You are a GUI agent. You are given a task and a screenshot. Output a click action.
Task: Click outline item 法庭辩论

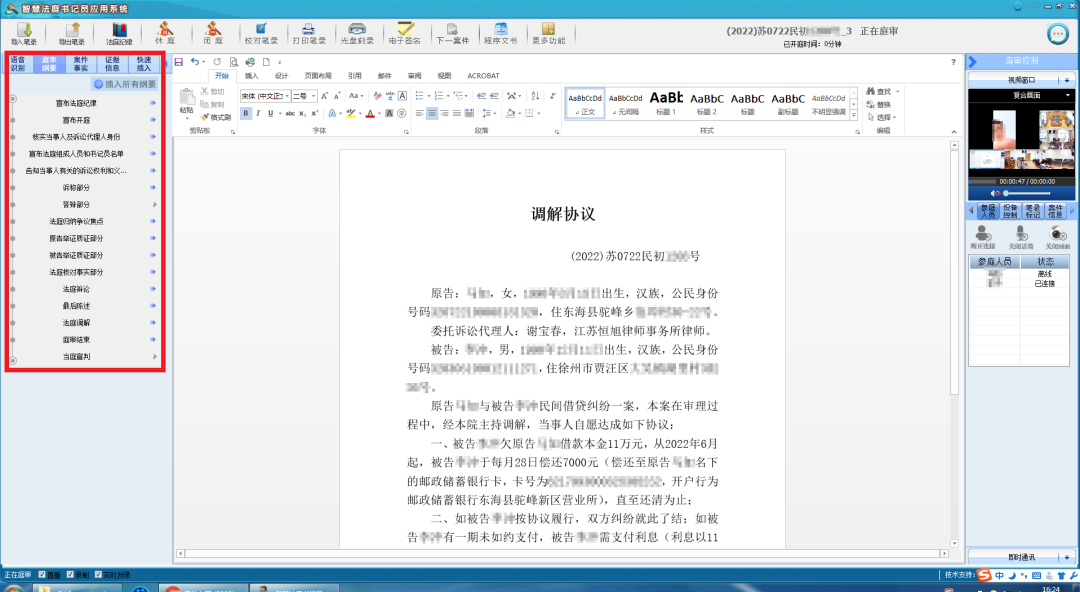point(76,289)
